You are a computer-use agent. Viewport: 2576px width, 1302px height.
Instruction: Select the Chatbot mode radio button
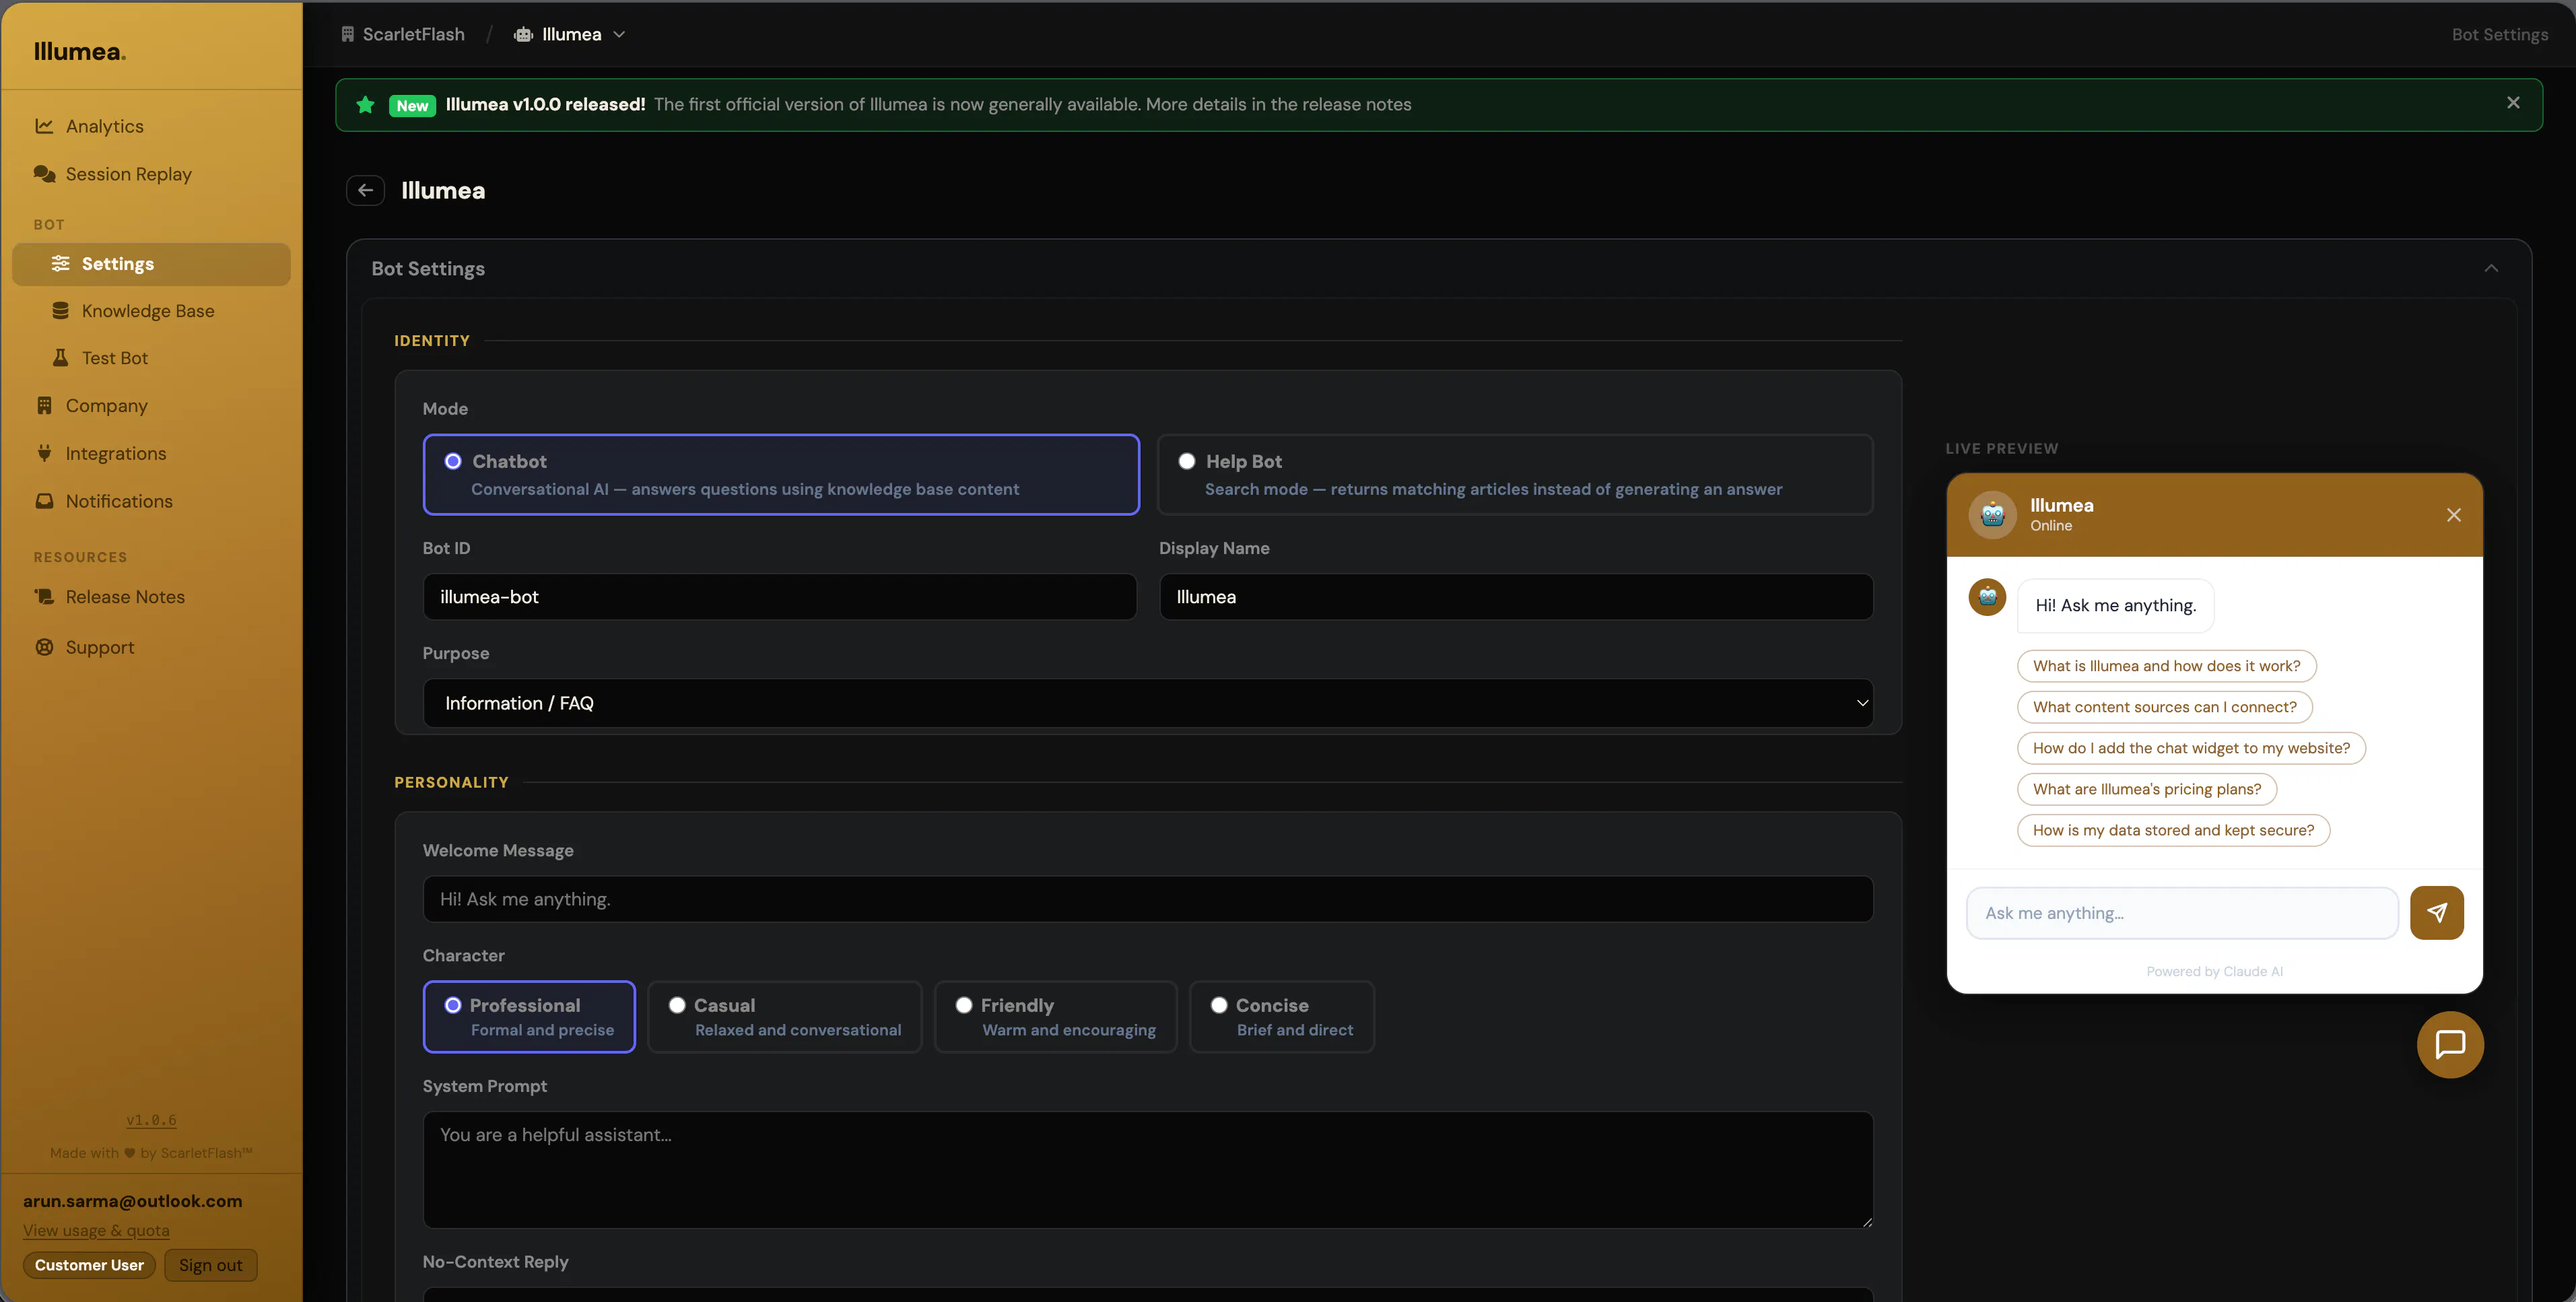453,461
